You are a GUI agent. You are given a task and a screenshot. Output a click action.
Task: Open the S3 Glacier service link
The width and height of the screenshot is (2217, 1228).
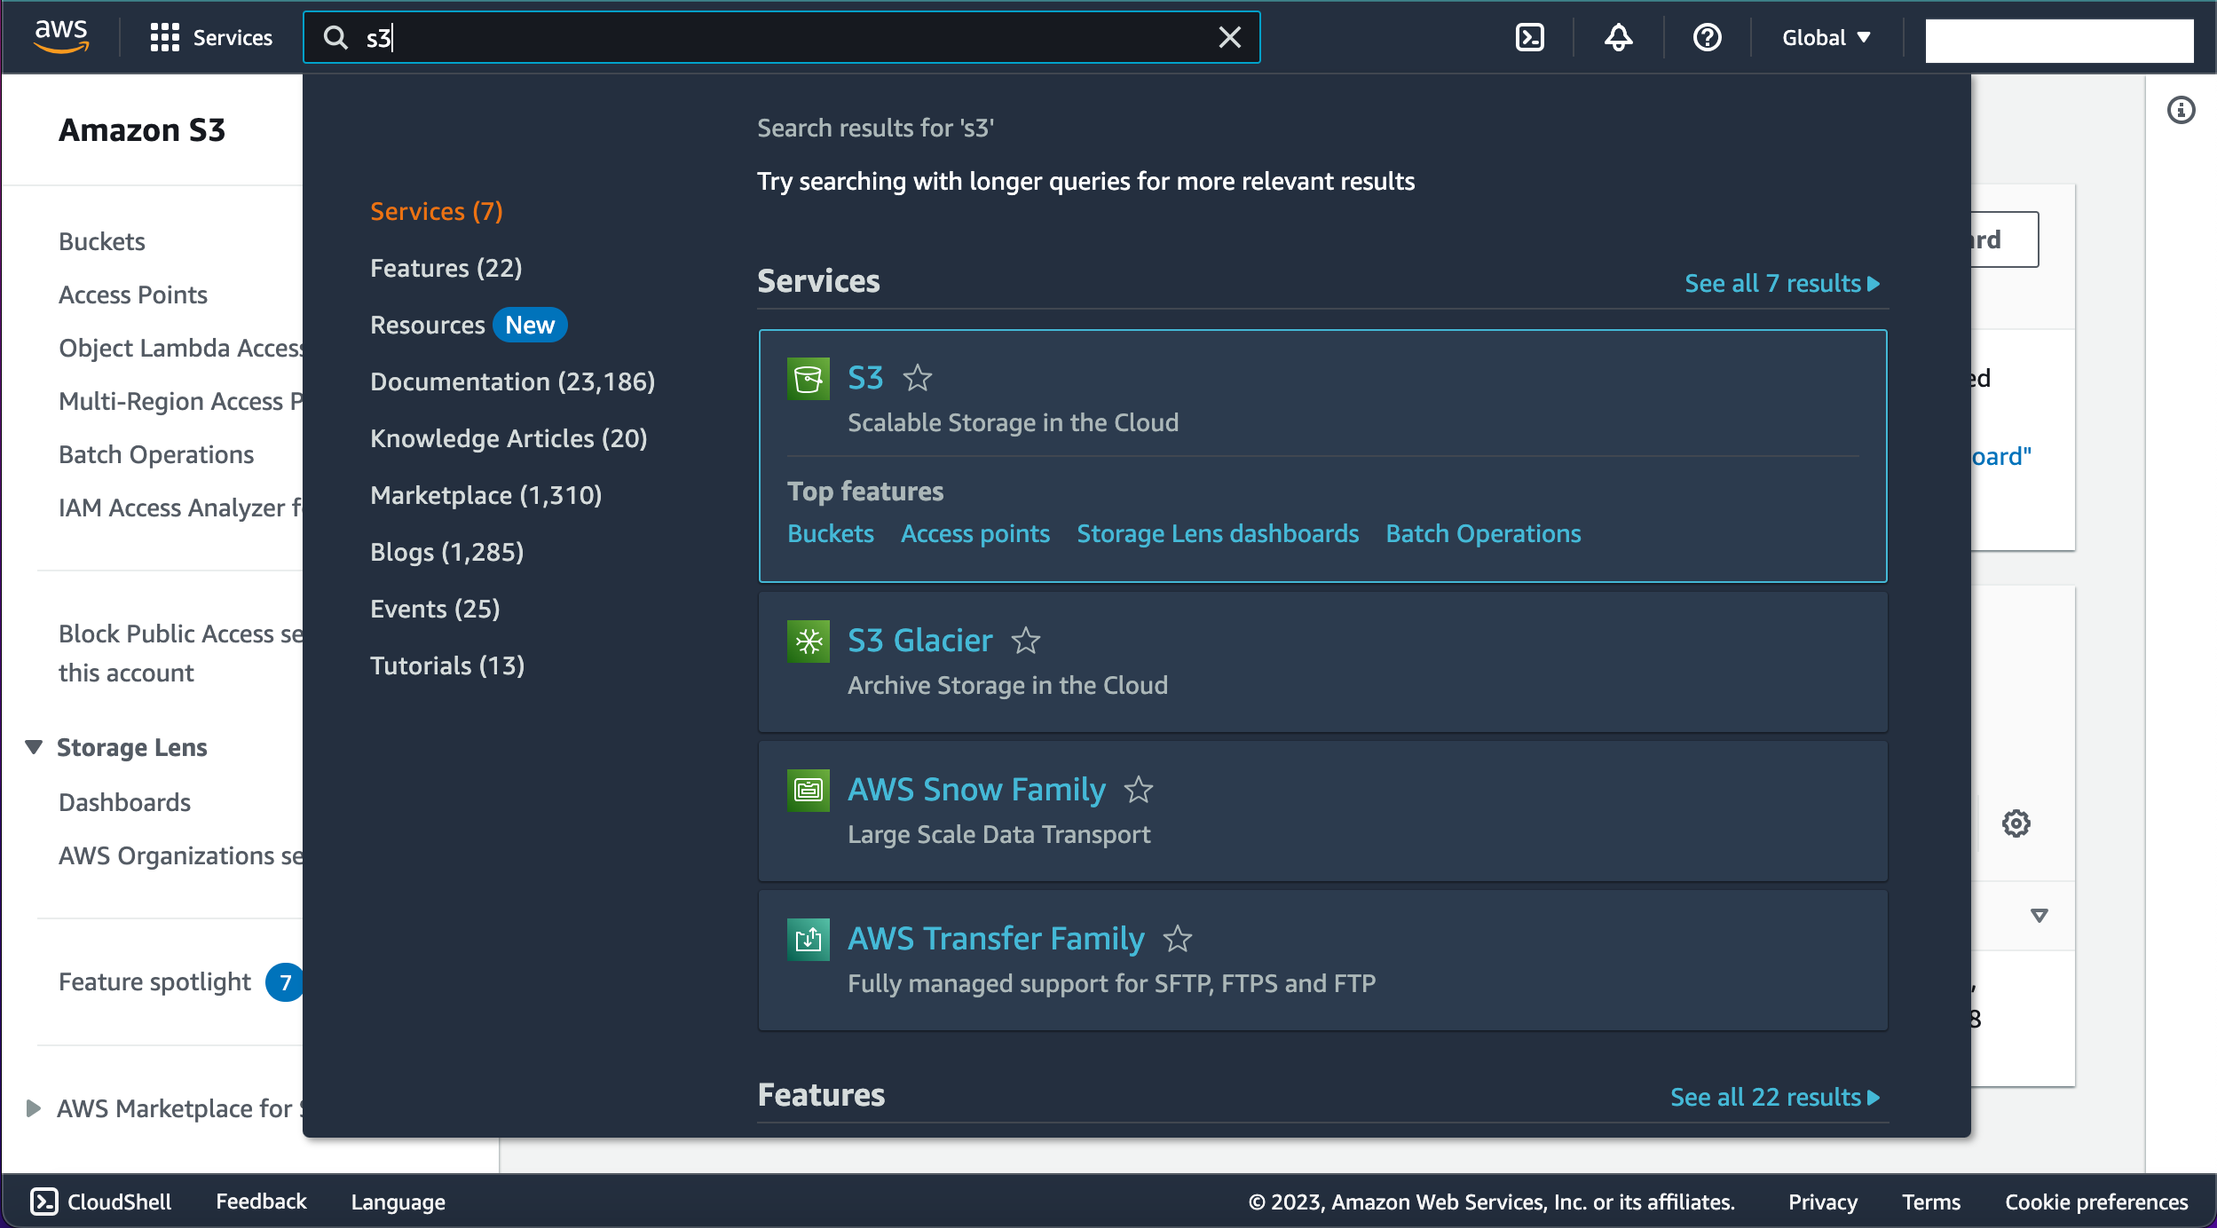920,640
